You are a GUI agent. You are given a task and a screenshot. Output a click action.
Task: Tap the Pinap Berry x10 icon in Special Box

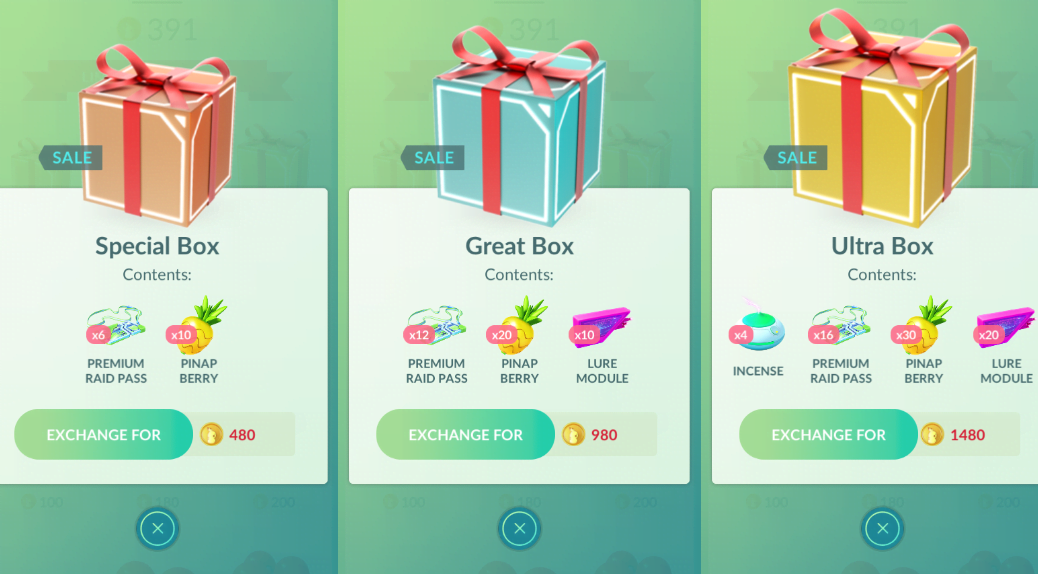(x=197, y=324)
